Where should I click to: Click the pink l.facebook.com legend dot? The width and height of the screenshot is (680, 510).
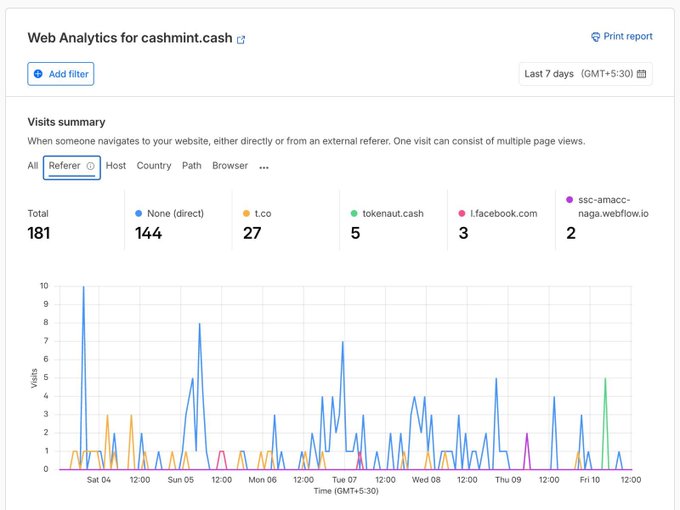coord(462,213)
